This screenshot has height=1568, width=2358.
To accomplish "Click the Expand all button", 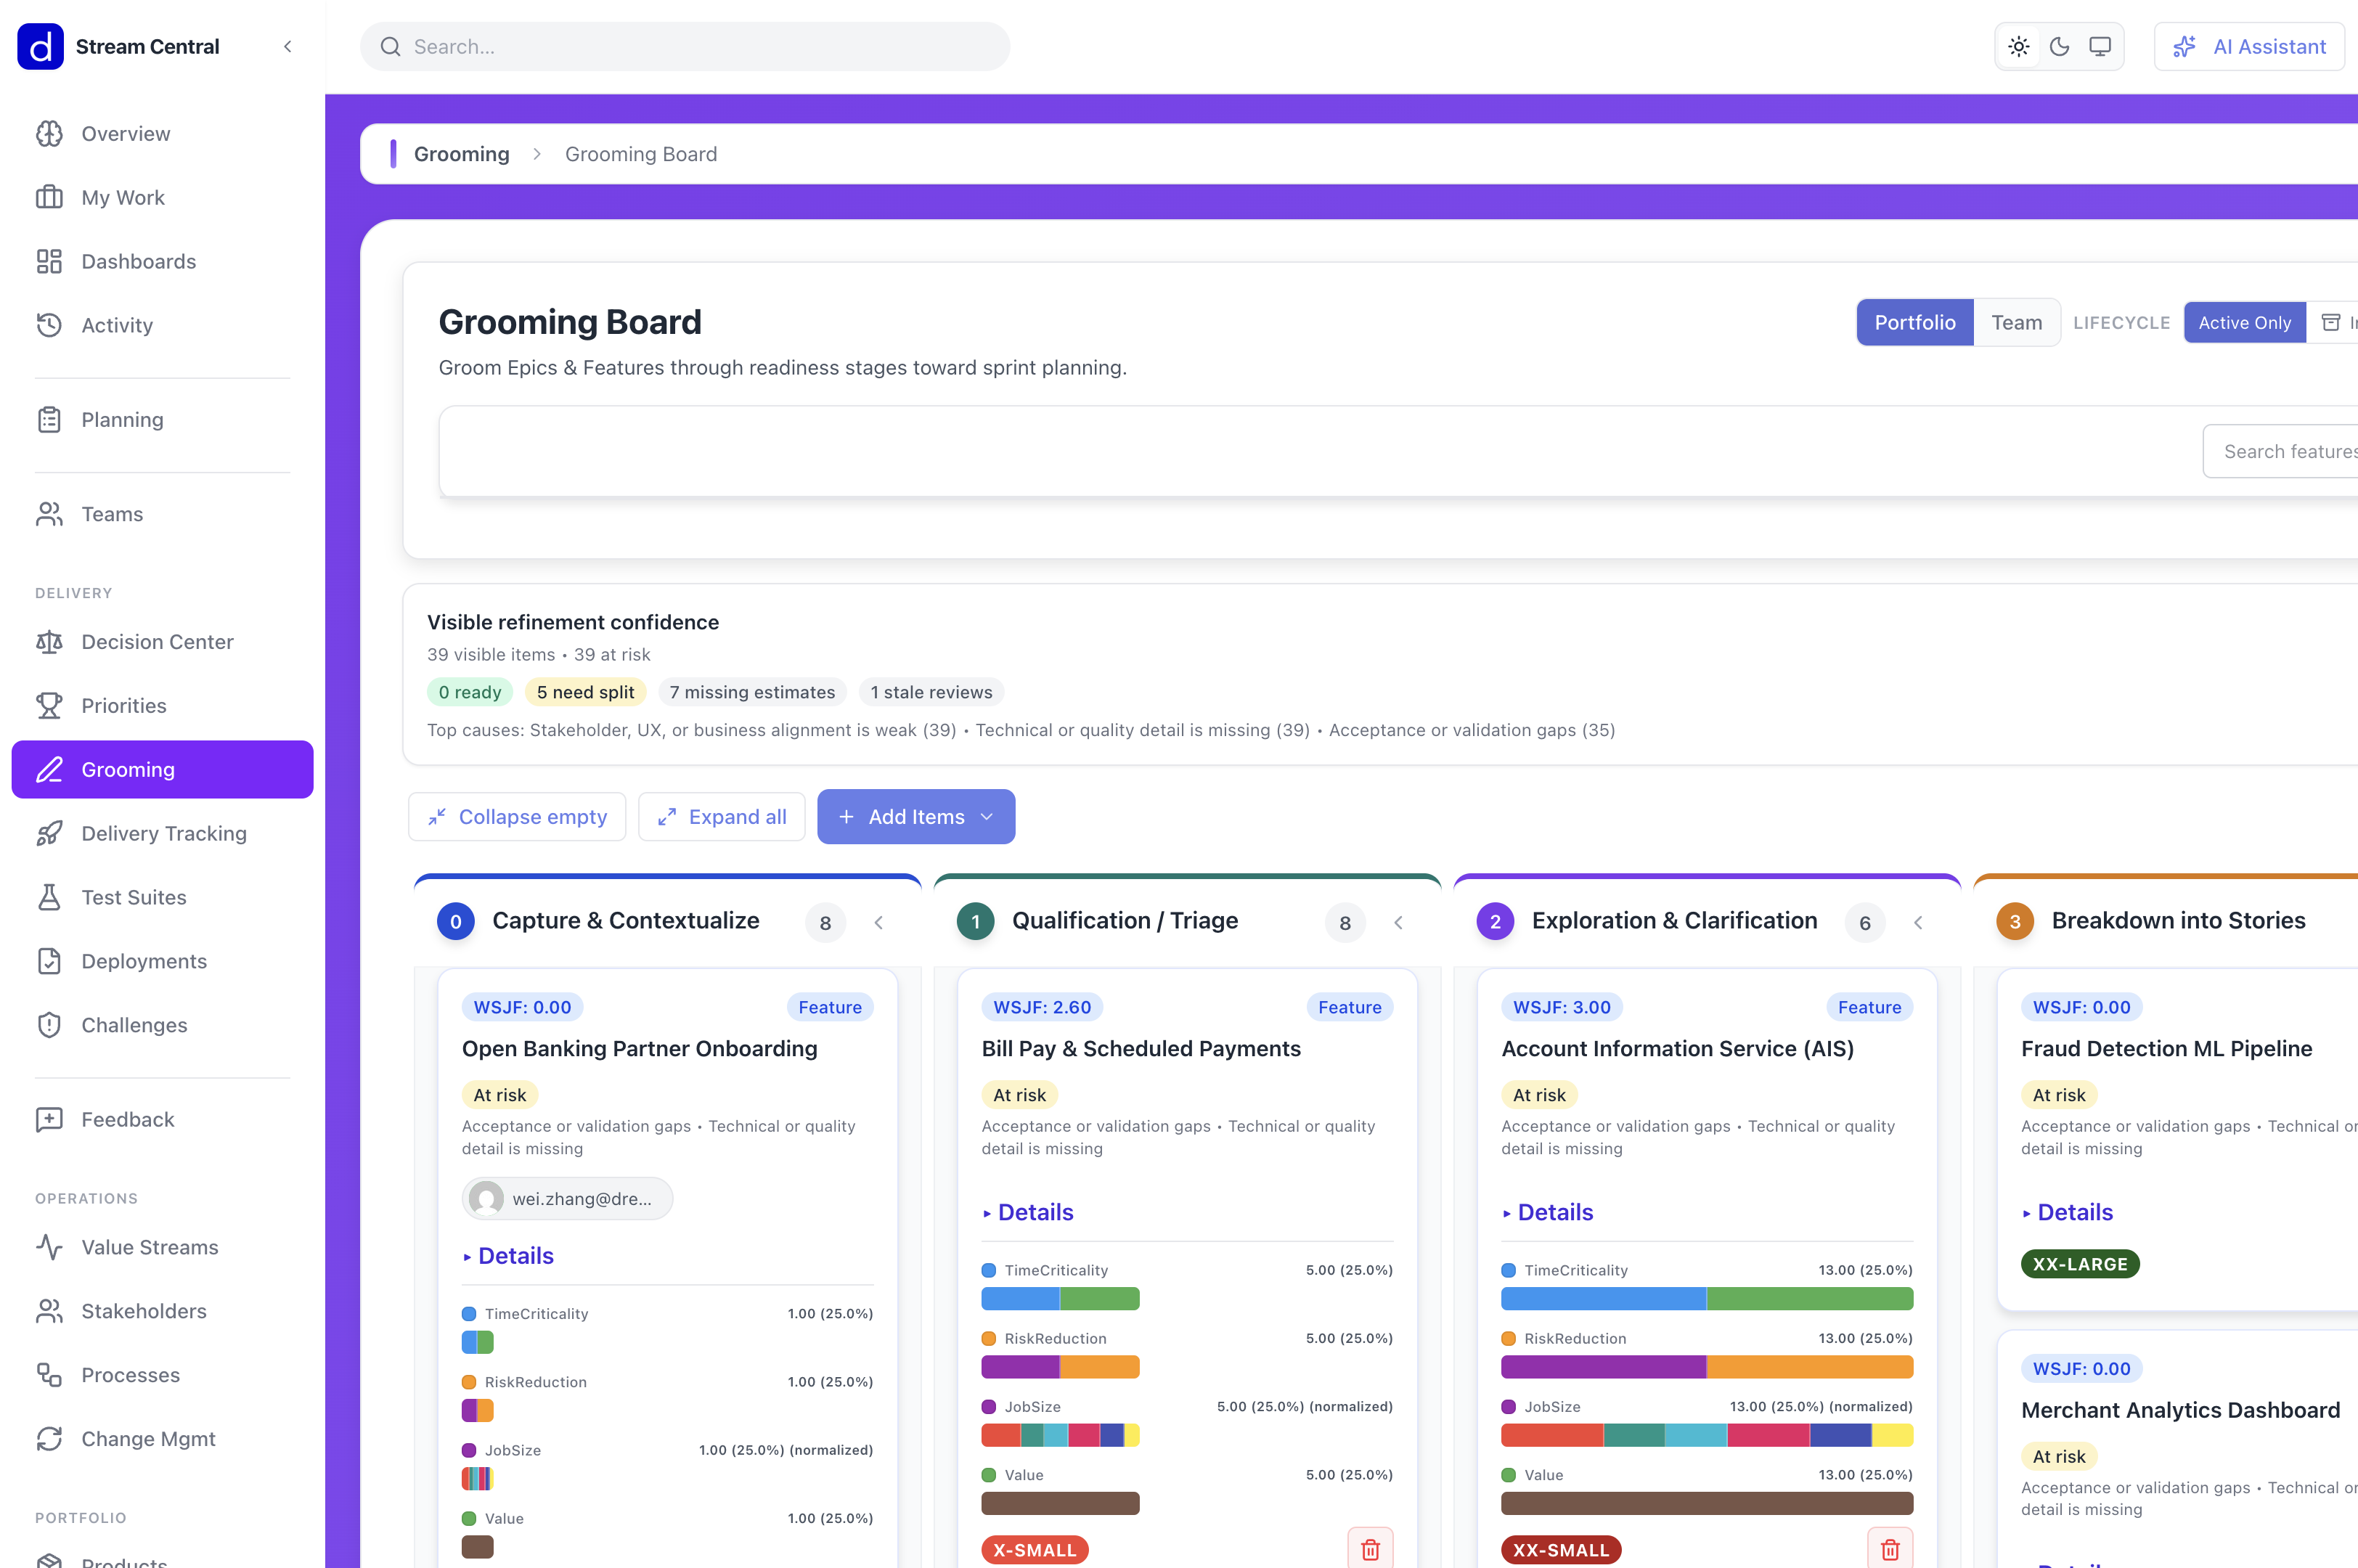I will click(722, 817).
